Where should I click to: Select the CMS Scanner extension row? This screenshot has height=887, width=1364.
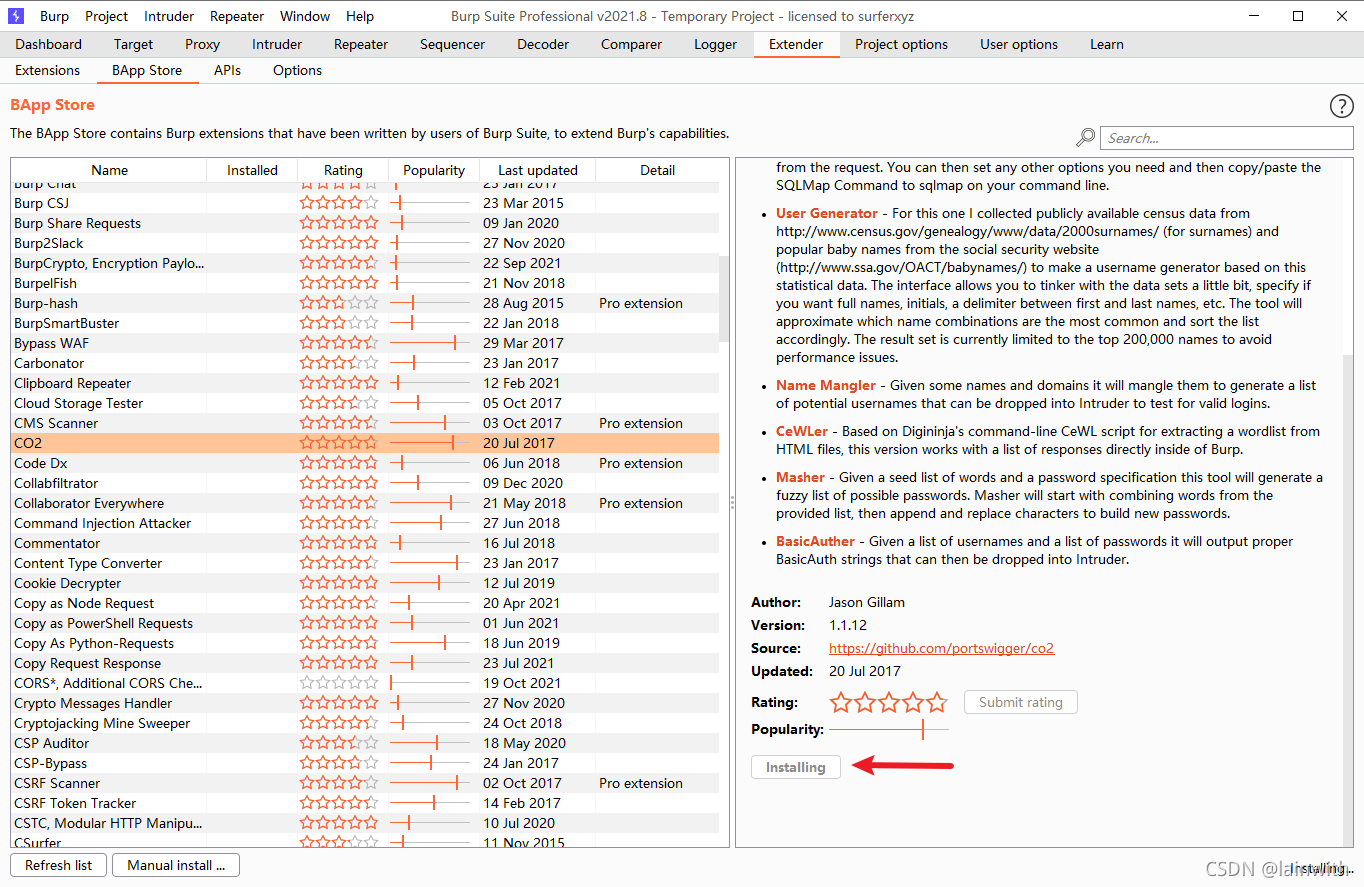(x=365, y=423)
